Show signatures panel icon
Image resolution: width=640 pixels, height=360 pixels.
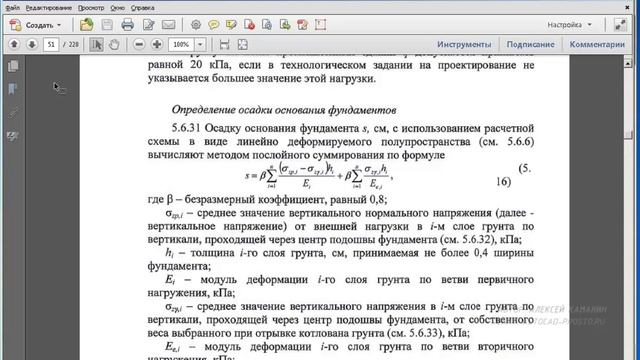click(x=13, y=136)
